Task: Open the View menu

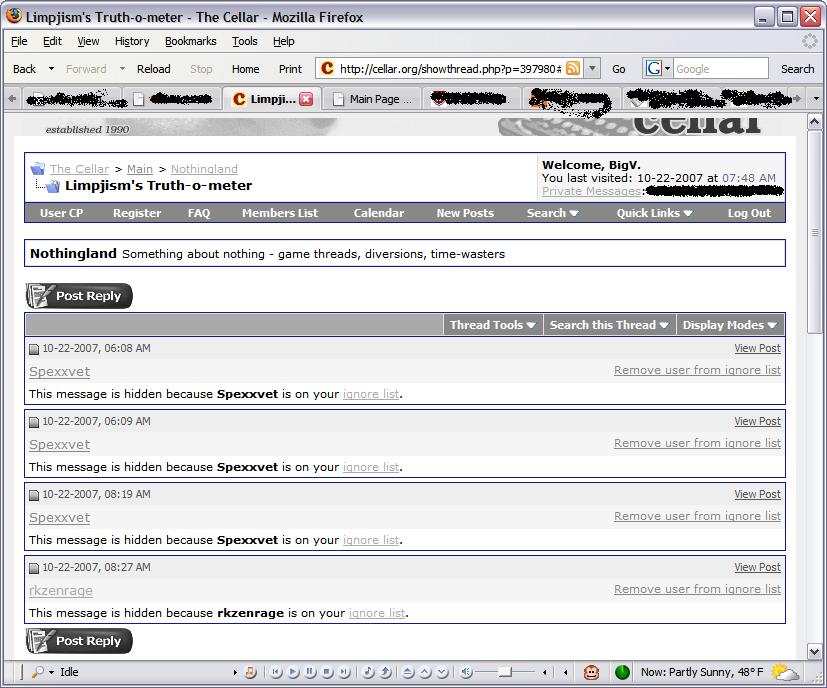Action: tap(88, 41)
